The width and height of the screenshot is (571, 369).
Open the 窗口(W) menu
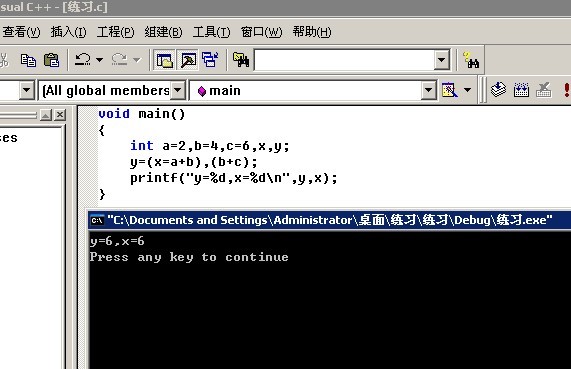click(x=261, y=32)
